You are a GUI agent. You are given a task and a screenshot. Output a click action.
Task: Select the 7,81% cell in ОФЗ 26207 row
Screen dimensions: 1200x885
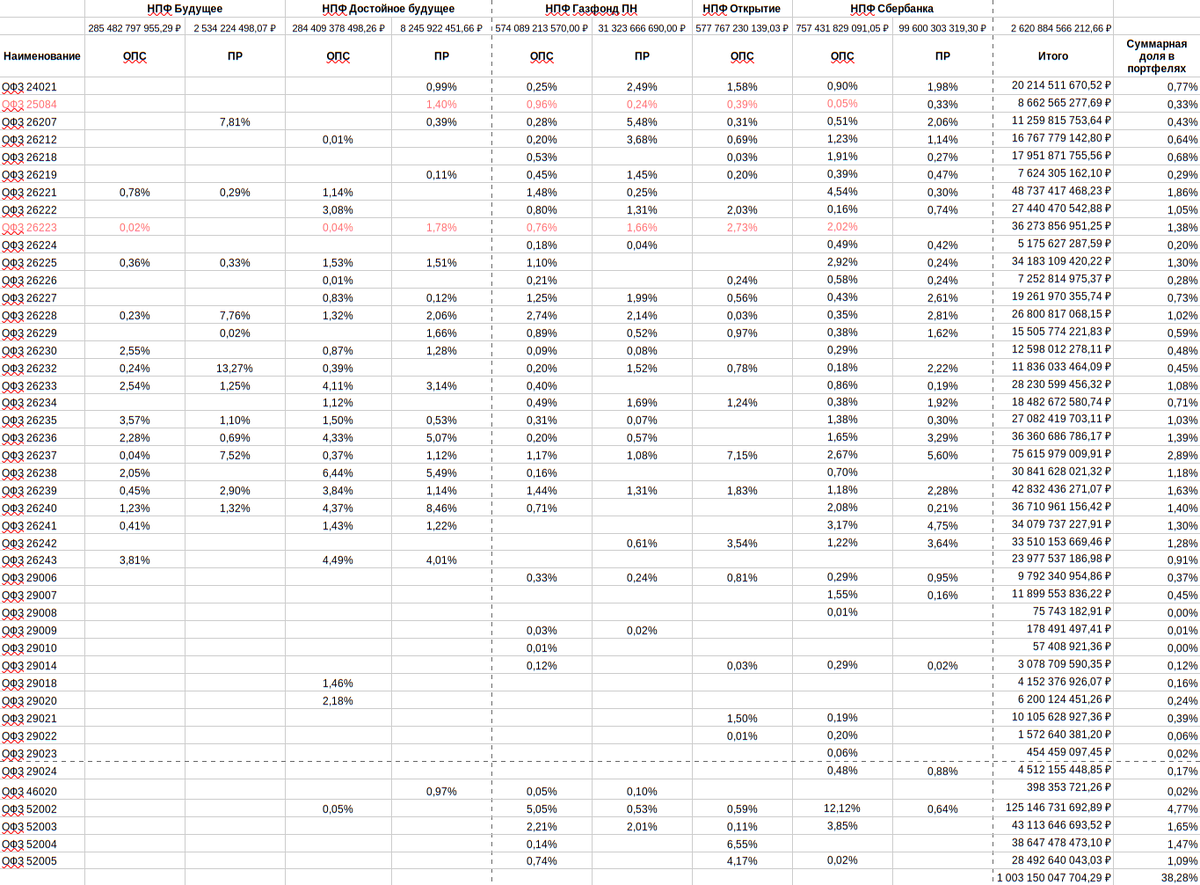tap(235, 122)
